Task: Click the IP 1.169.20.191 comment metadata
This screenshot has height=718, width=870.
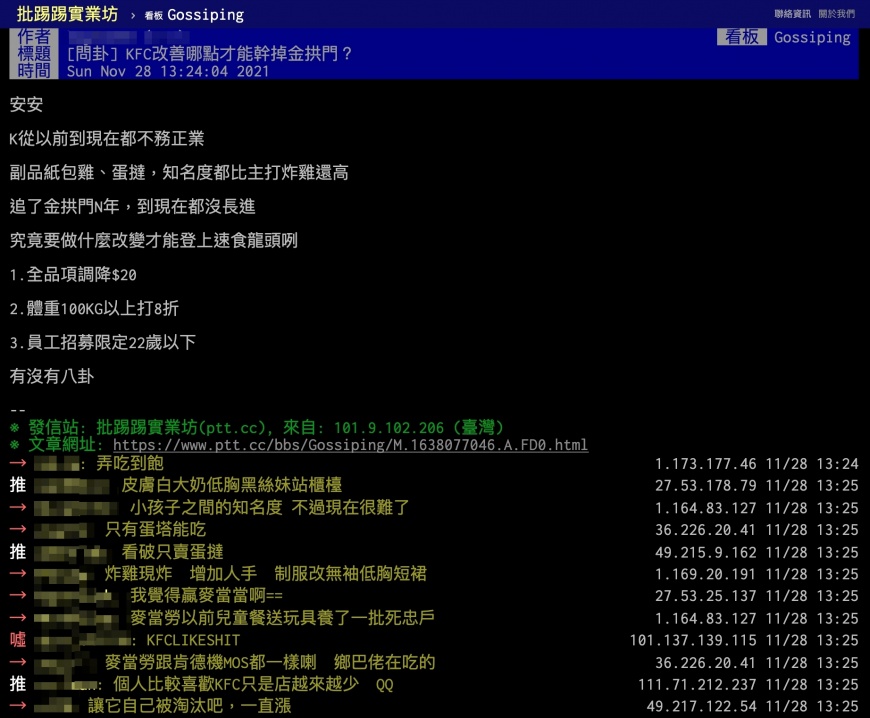Action: pos(756,574)
